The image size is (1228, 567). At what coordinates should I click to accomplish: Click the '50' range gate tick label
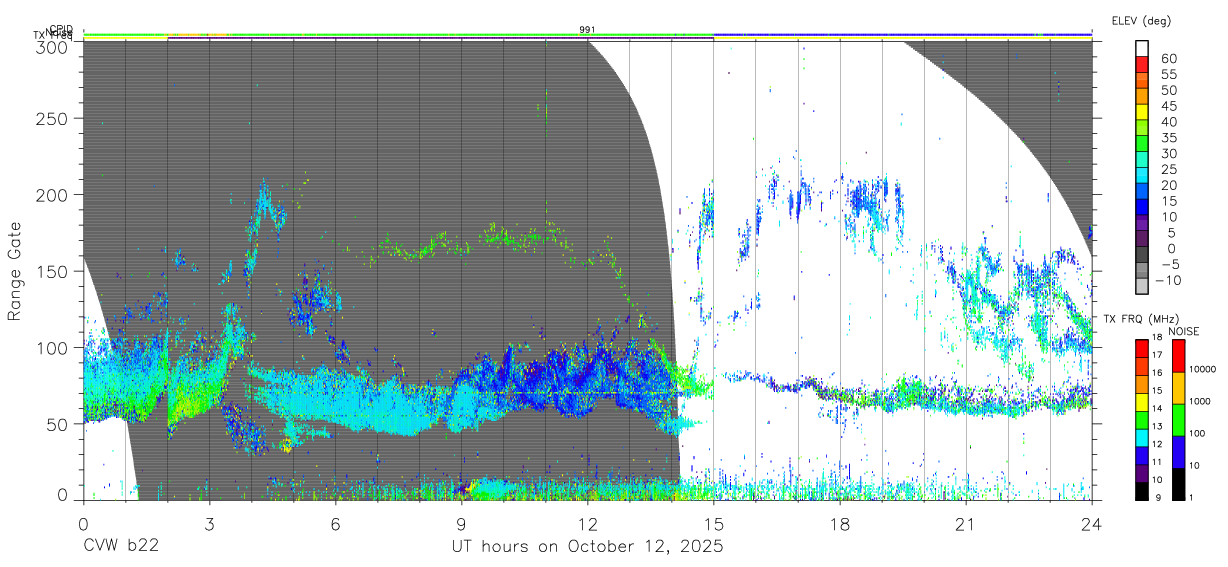[57, 423]
